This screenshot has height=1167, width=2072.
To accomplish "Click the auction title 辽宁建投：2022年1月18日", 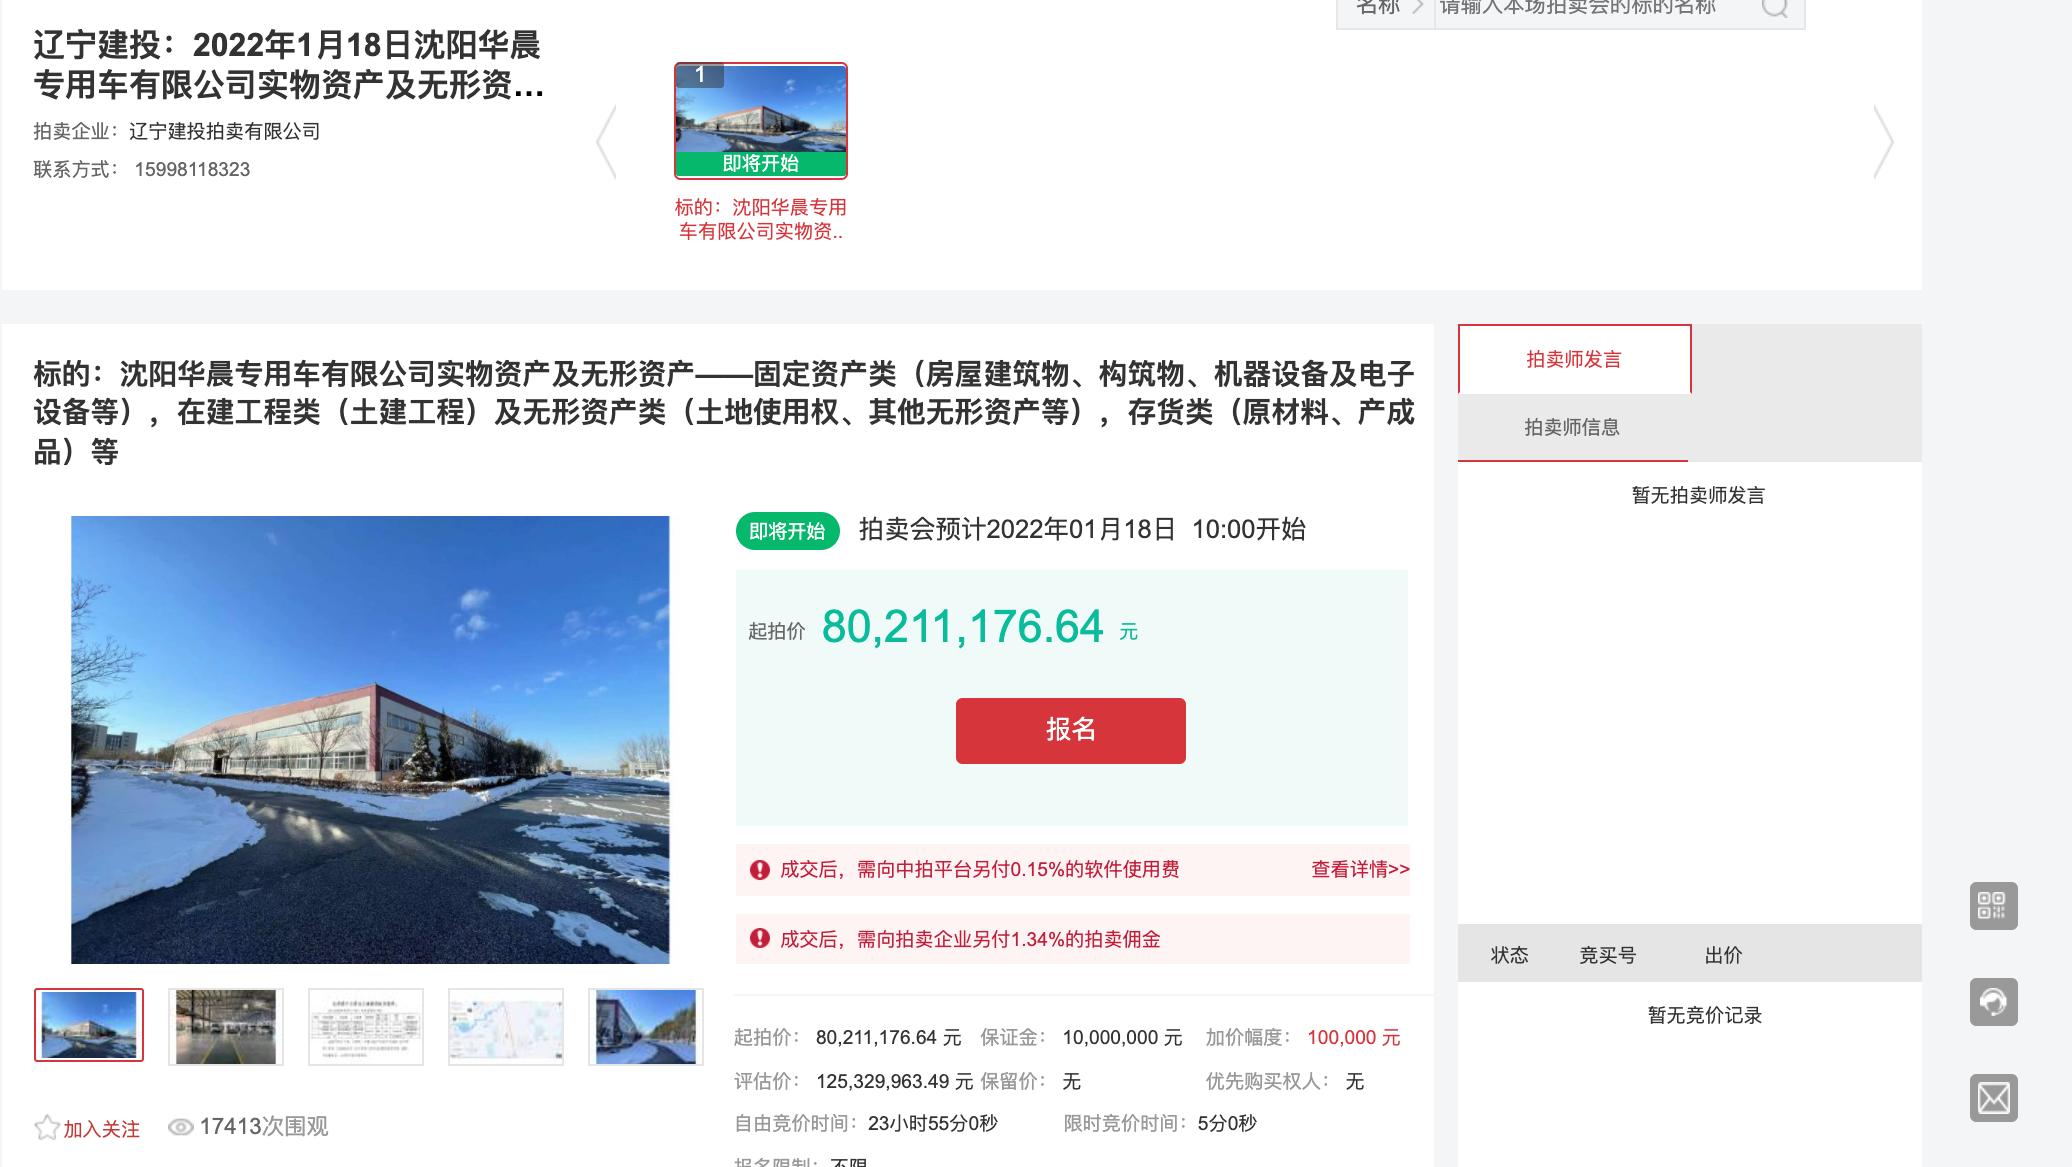I will pyautogui.click(x=288, y=65).
